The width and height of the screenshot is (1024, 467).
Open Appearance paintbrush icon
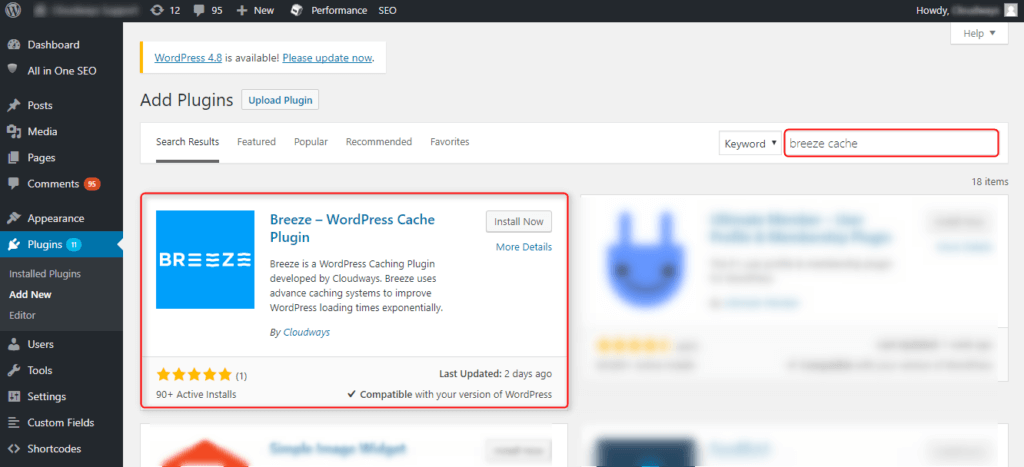[x=13, y=218]
